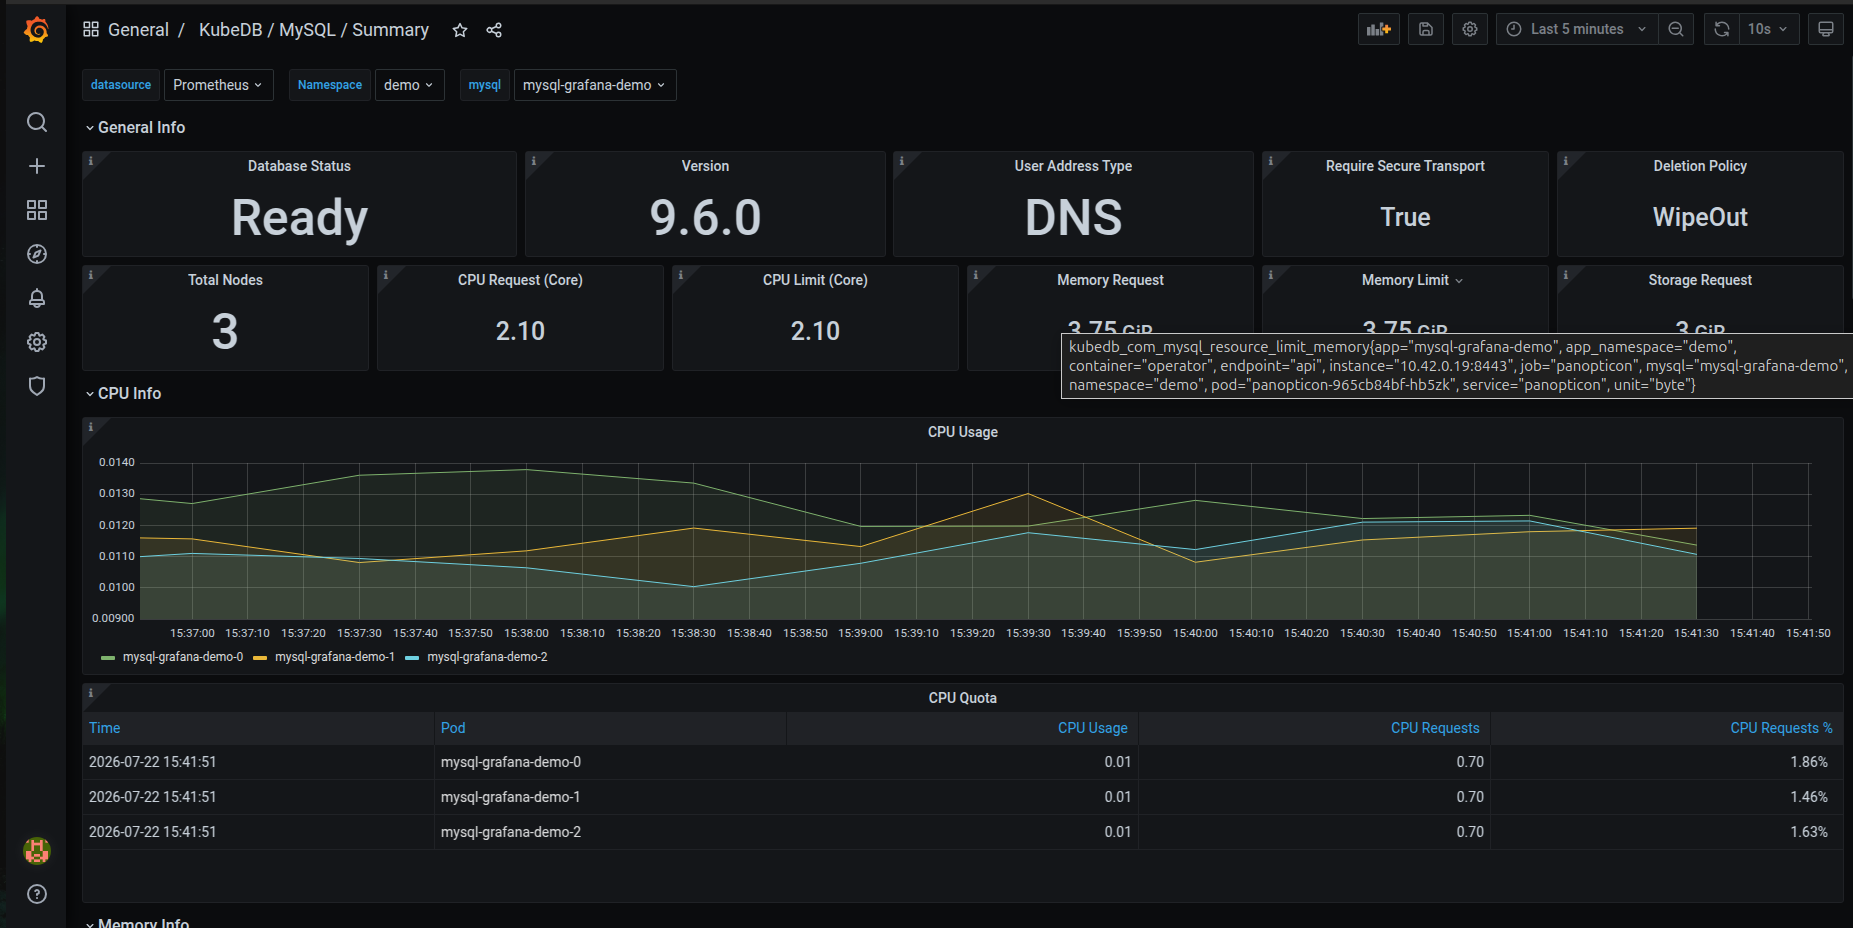Click the Create plus icon in sidebar
Screen dimensions: 1853x928
tap(37, 166)
